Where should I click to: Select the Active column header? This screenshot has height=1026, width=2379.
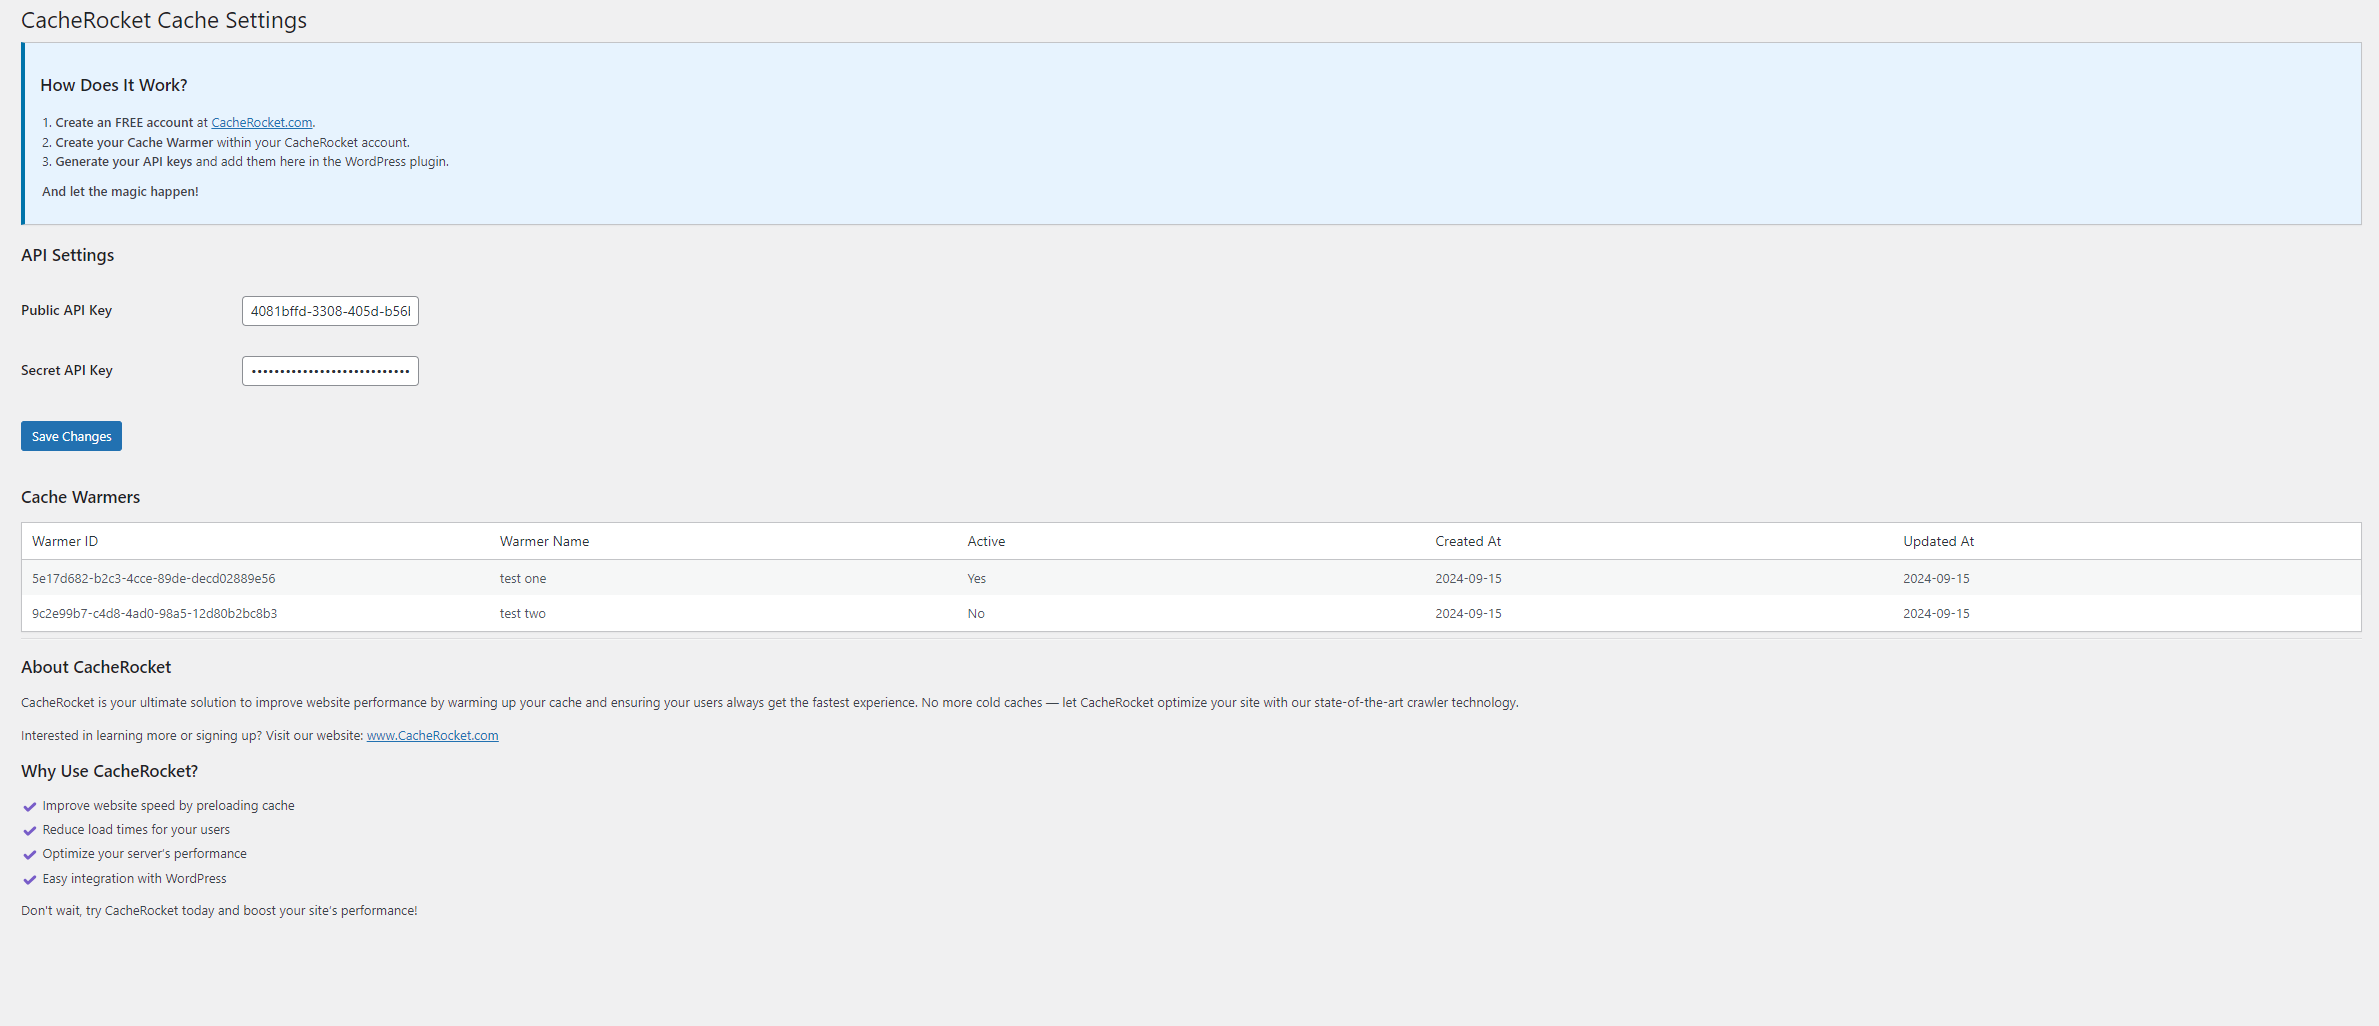[x=986, y=541]
